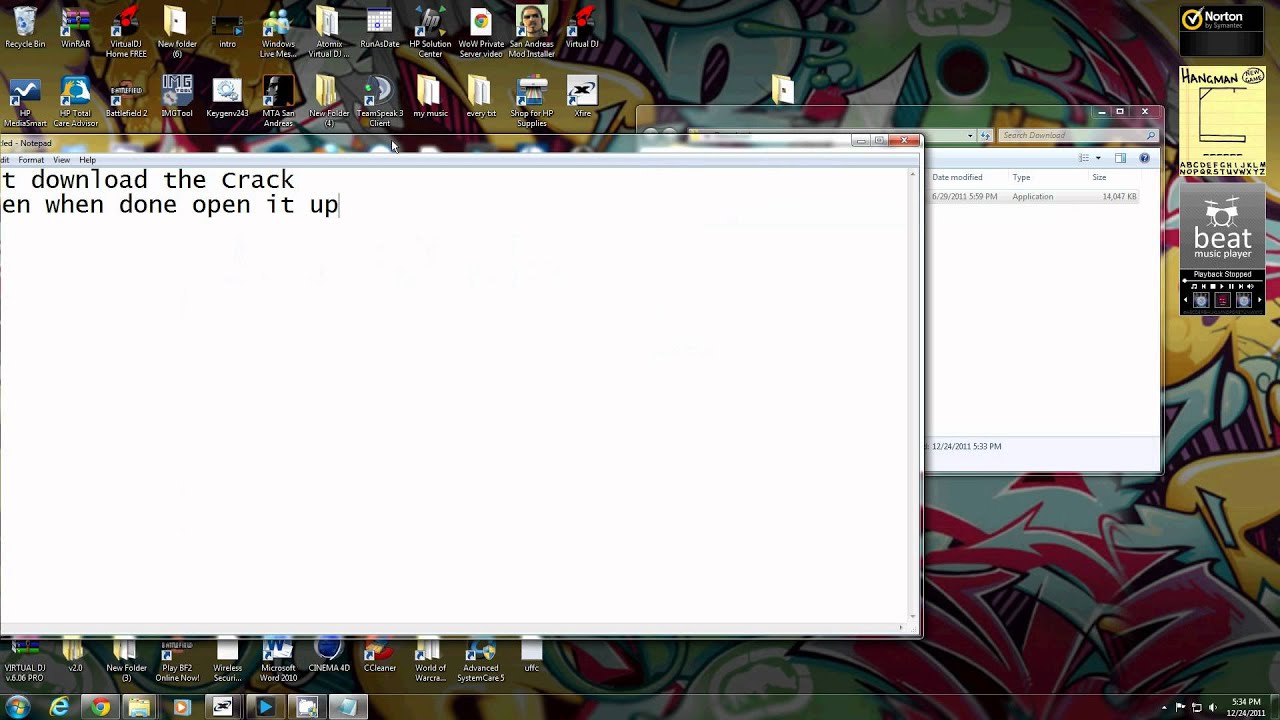The width and height of the screenshot is (1280, 720).
Task: Open the Explorer help question-mark icon
Action: coord(1144,158)
